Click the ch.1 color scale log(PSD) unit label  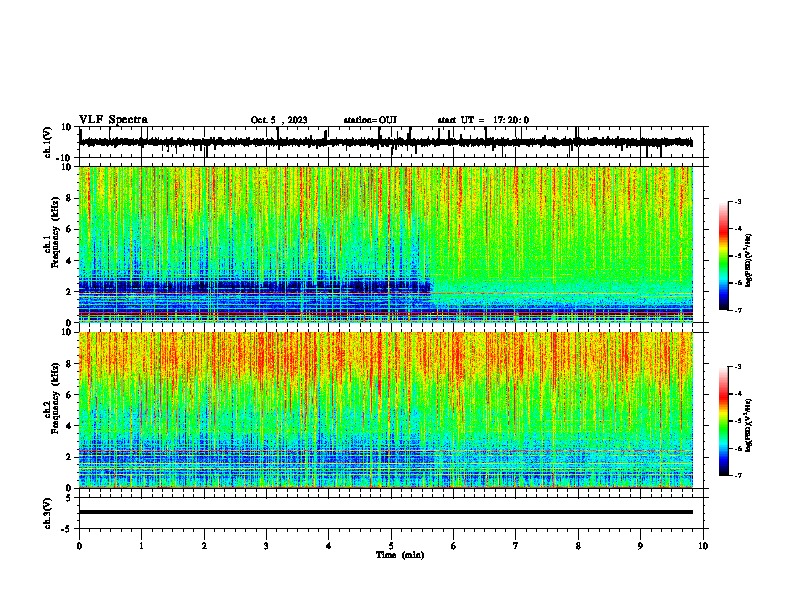pos(748,260)
